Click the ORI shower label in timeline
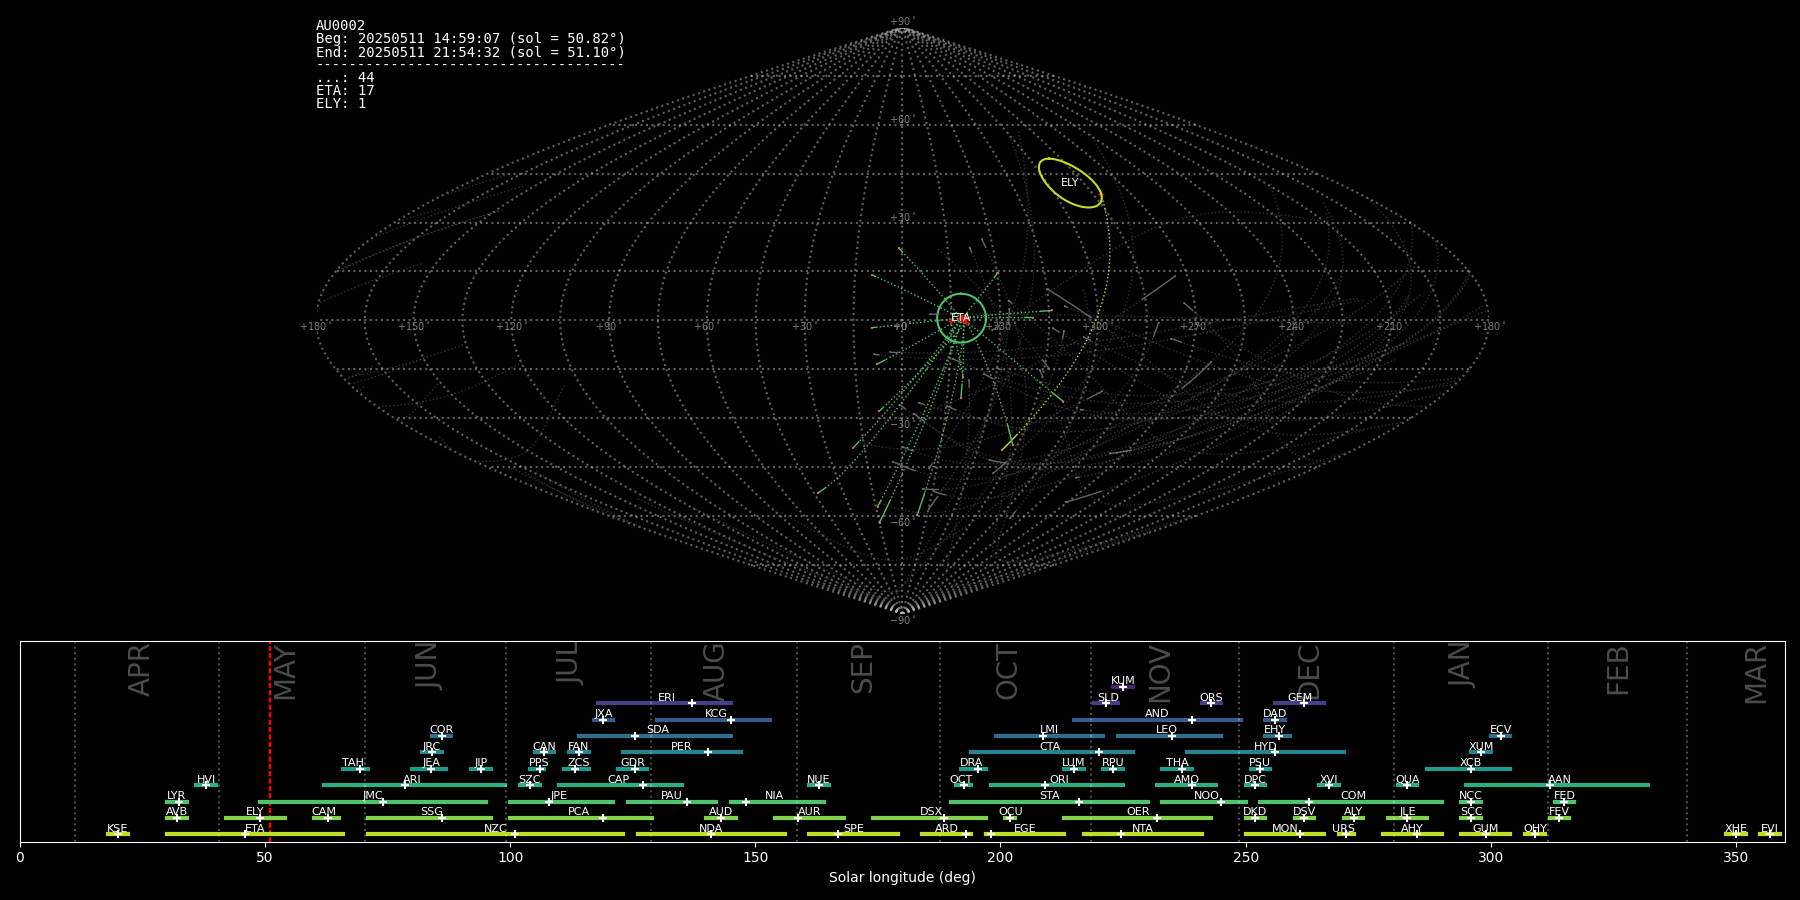This screenshot has height=900, width=1800. point(1059,780)
